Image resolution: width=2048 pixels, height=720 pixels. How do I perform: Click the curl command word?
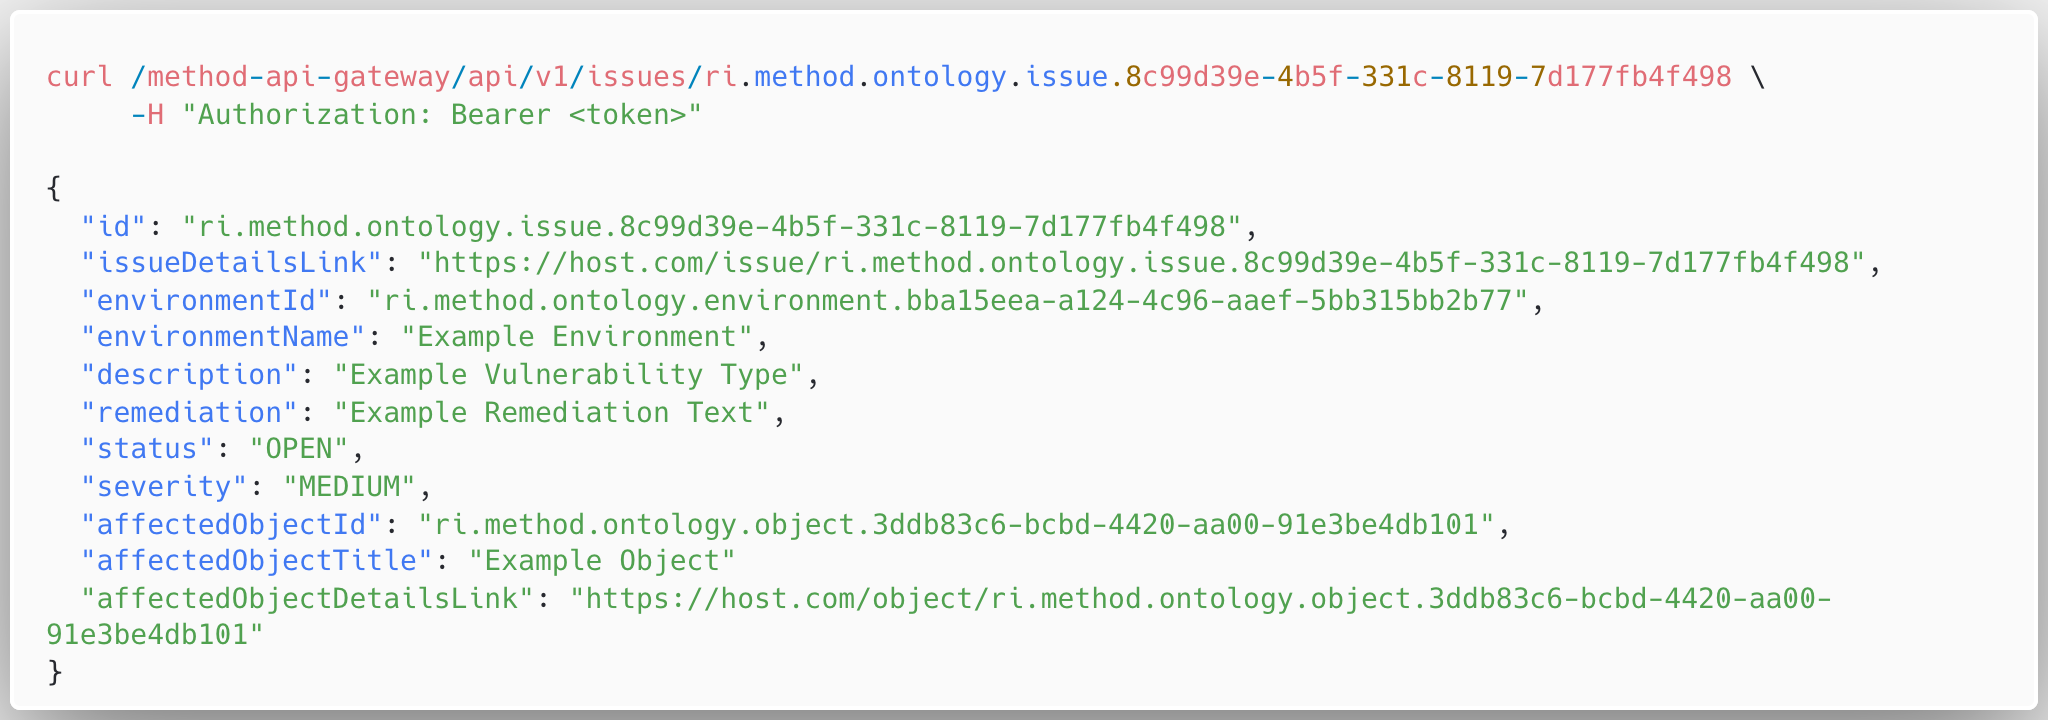coord(79,77)
